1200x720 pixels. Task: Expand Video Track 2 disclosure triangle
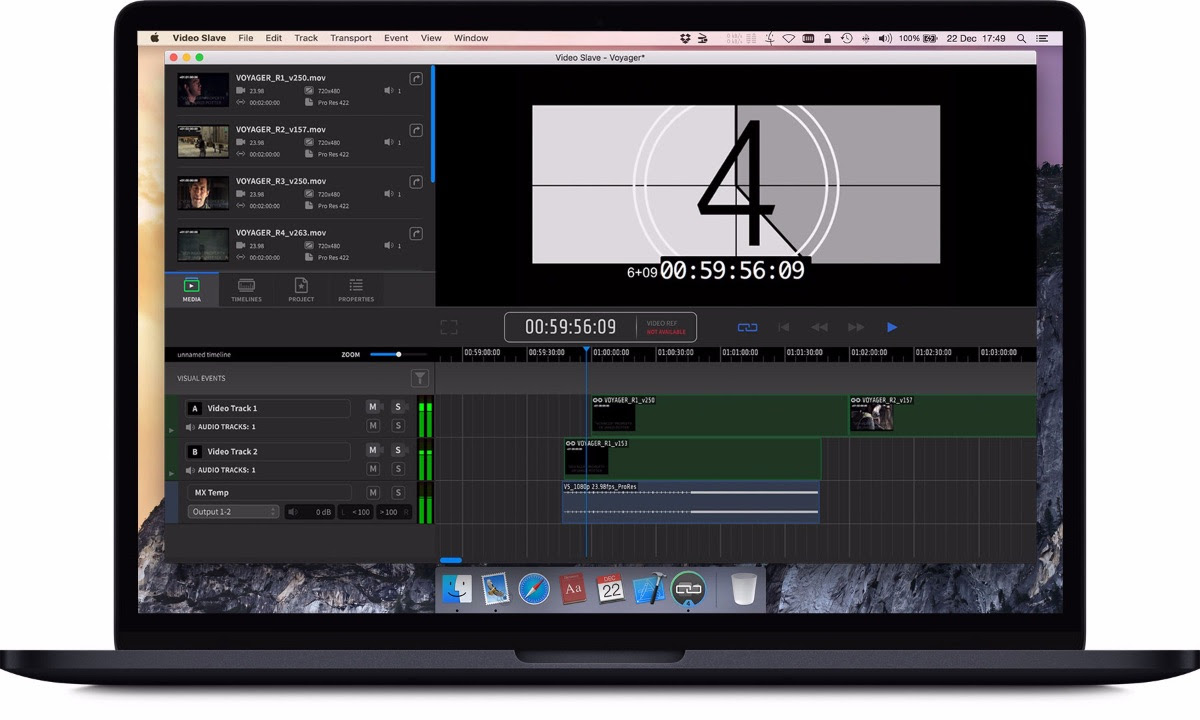coord(171,473)
